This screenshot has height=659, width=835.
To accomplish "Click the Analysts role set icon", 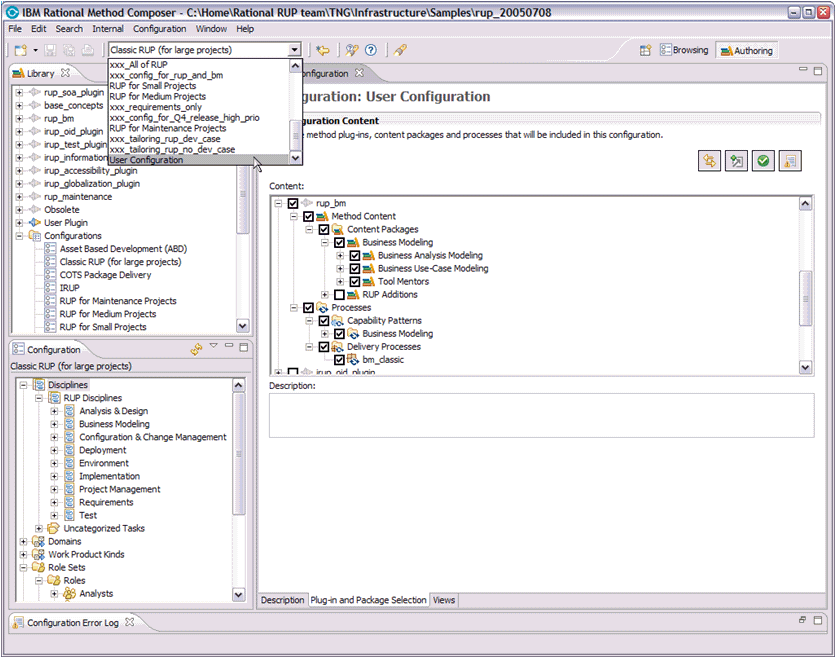I will point(70,593).
